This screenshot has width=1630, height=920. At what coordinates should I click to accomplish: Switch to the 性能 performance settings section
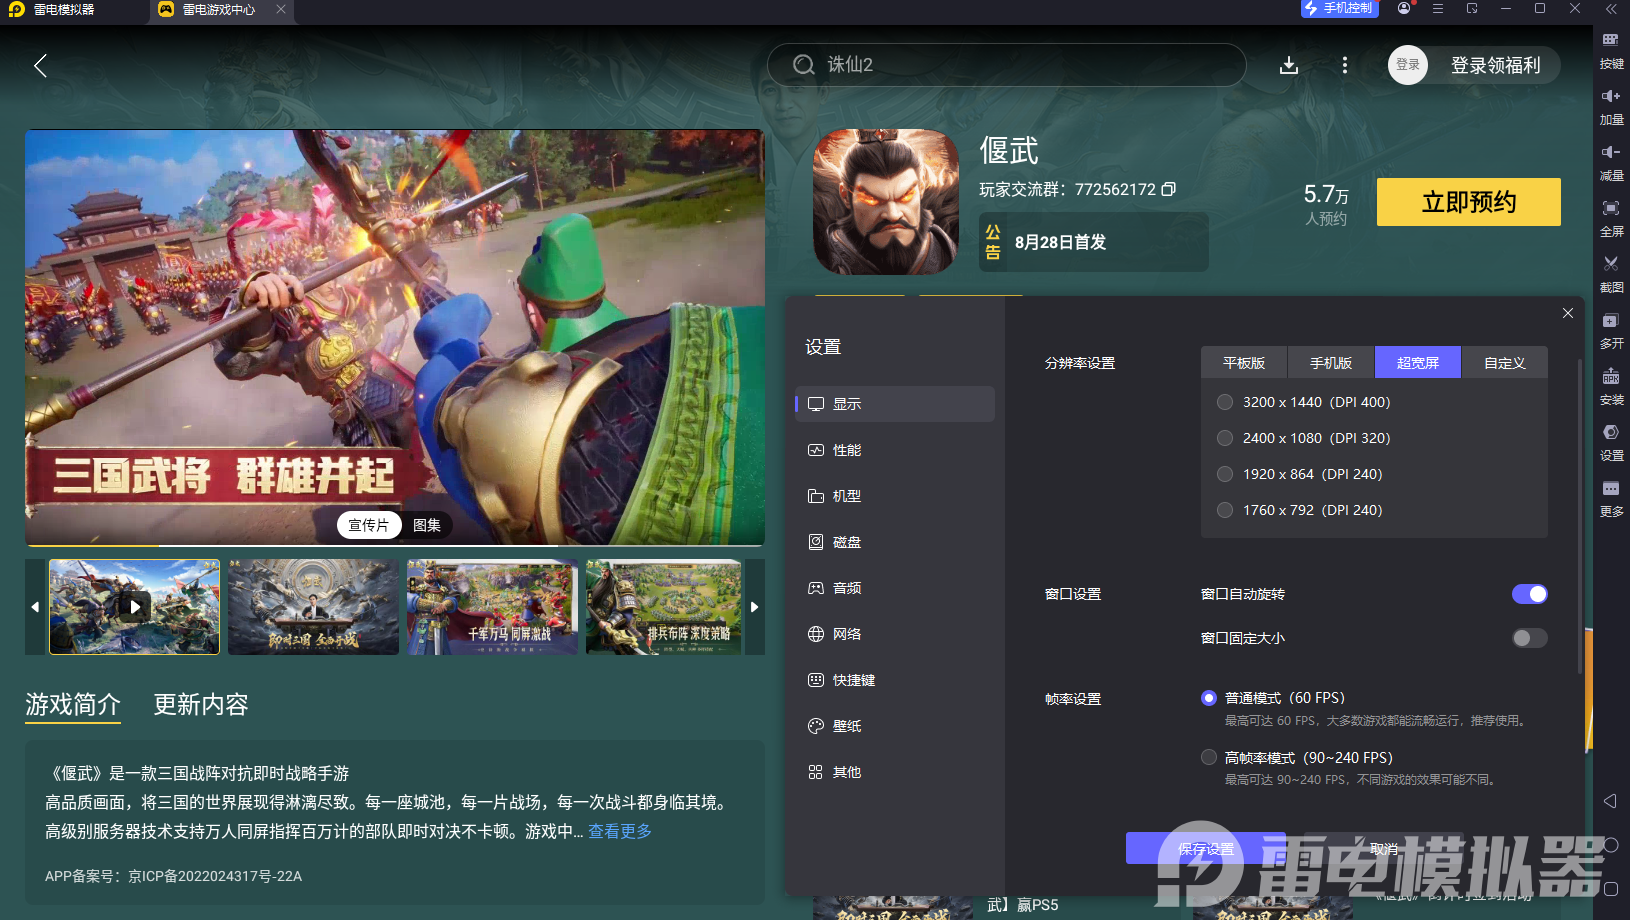[846, 449]
